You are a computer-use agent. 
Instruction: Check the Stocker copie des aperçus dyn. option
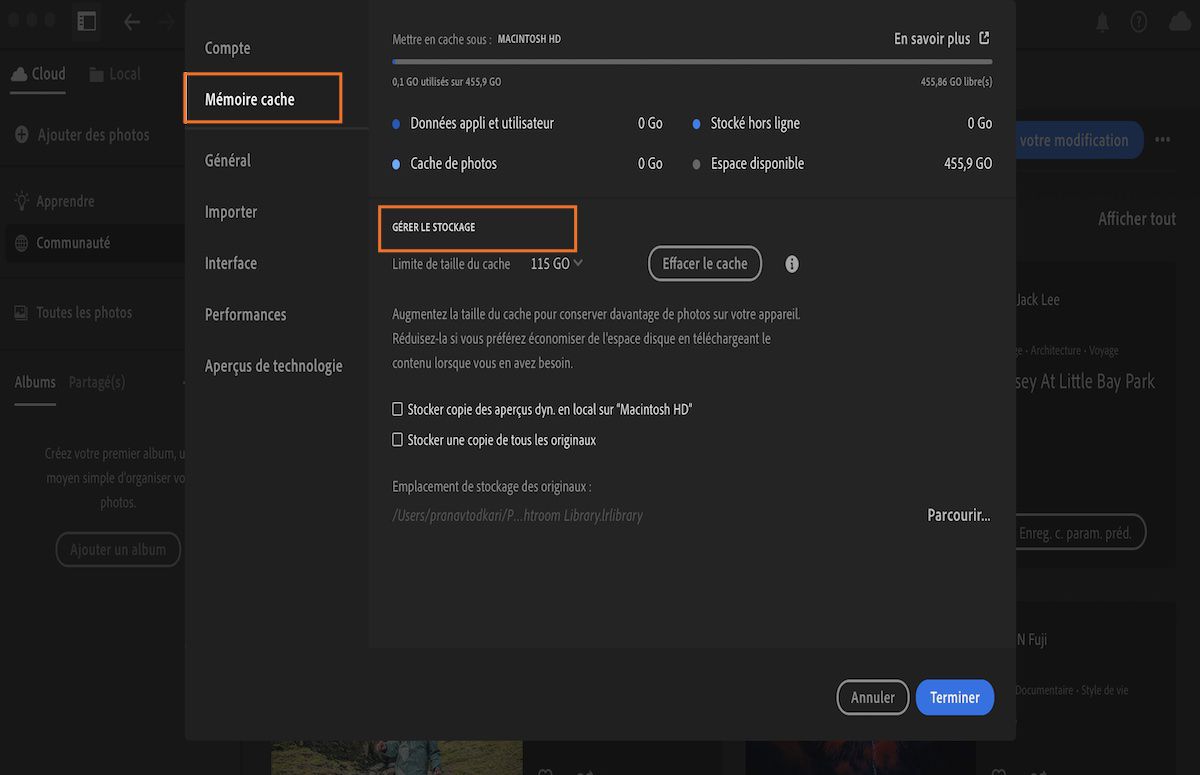click(x=397, y=409)
